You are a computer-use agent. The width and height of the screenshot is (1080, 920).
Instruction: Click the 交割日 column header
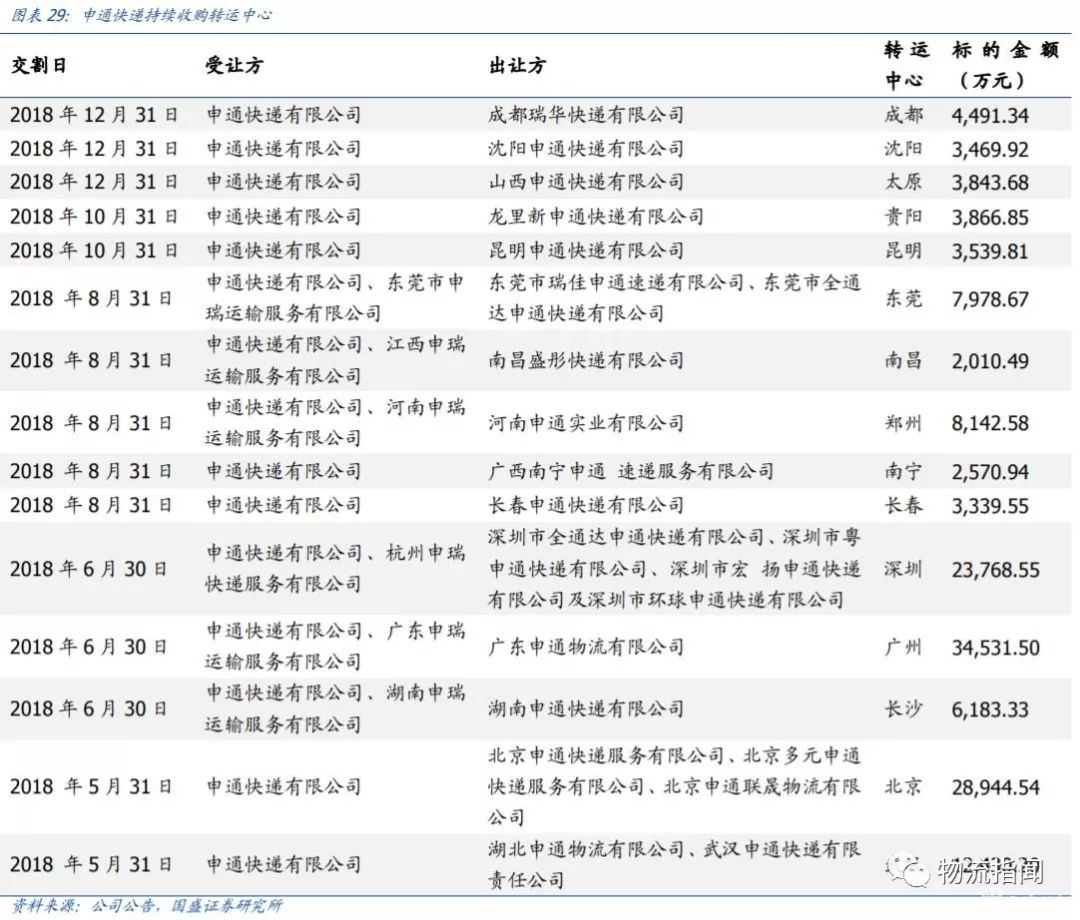coord(39,65)
